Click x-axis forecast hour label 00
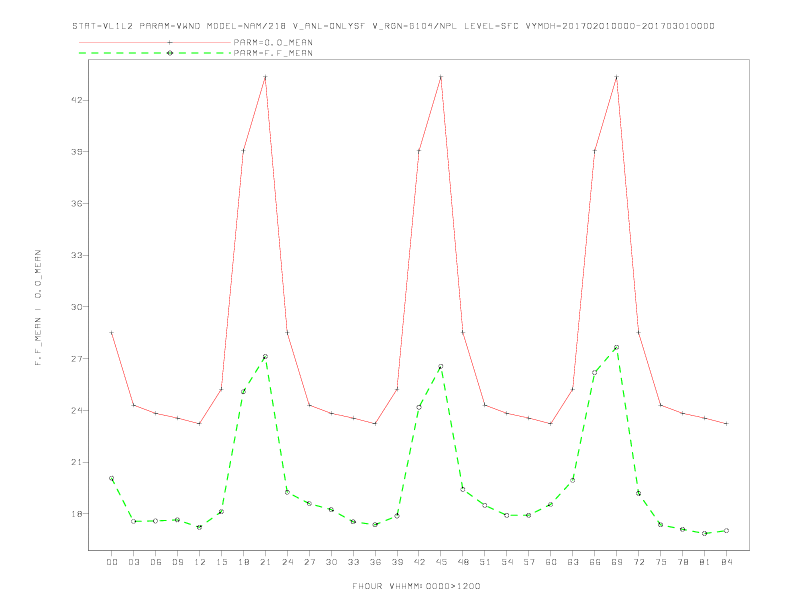792x612 pixels. click(112, 562)
